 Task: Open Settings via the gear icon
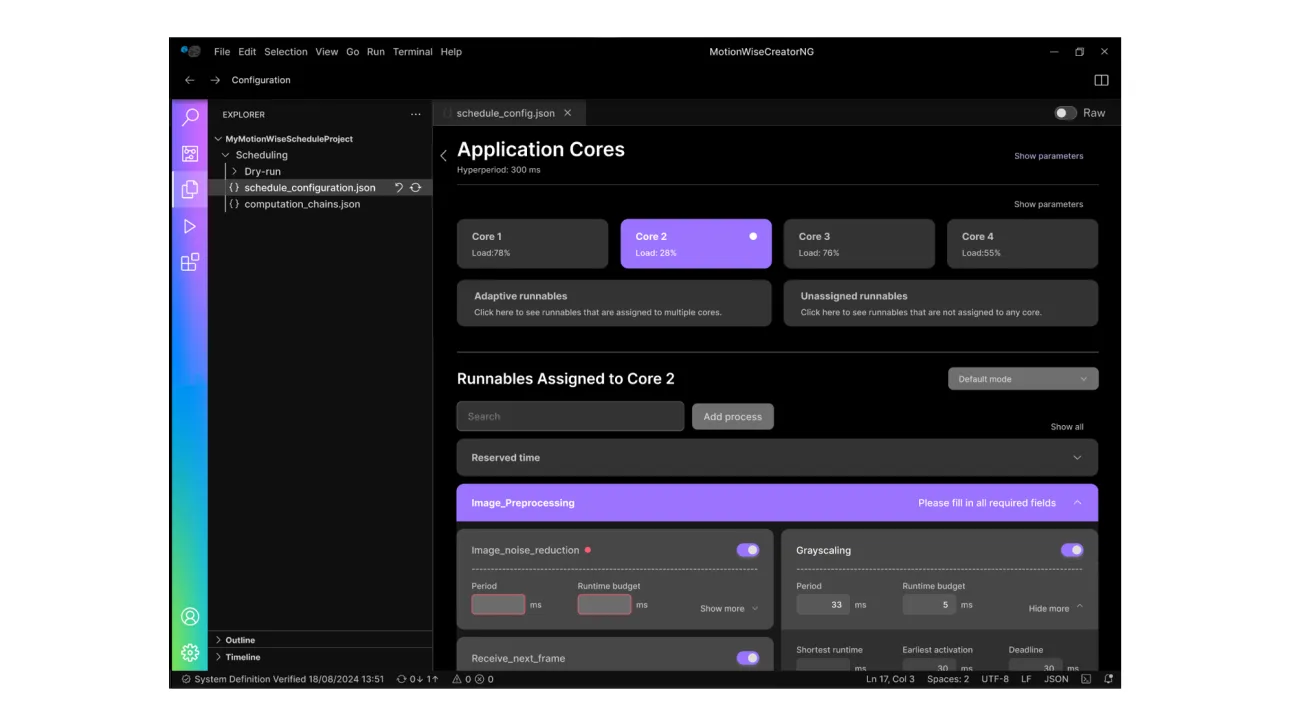click(x=190, y=652)
